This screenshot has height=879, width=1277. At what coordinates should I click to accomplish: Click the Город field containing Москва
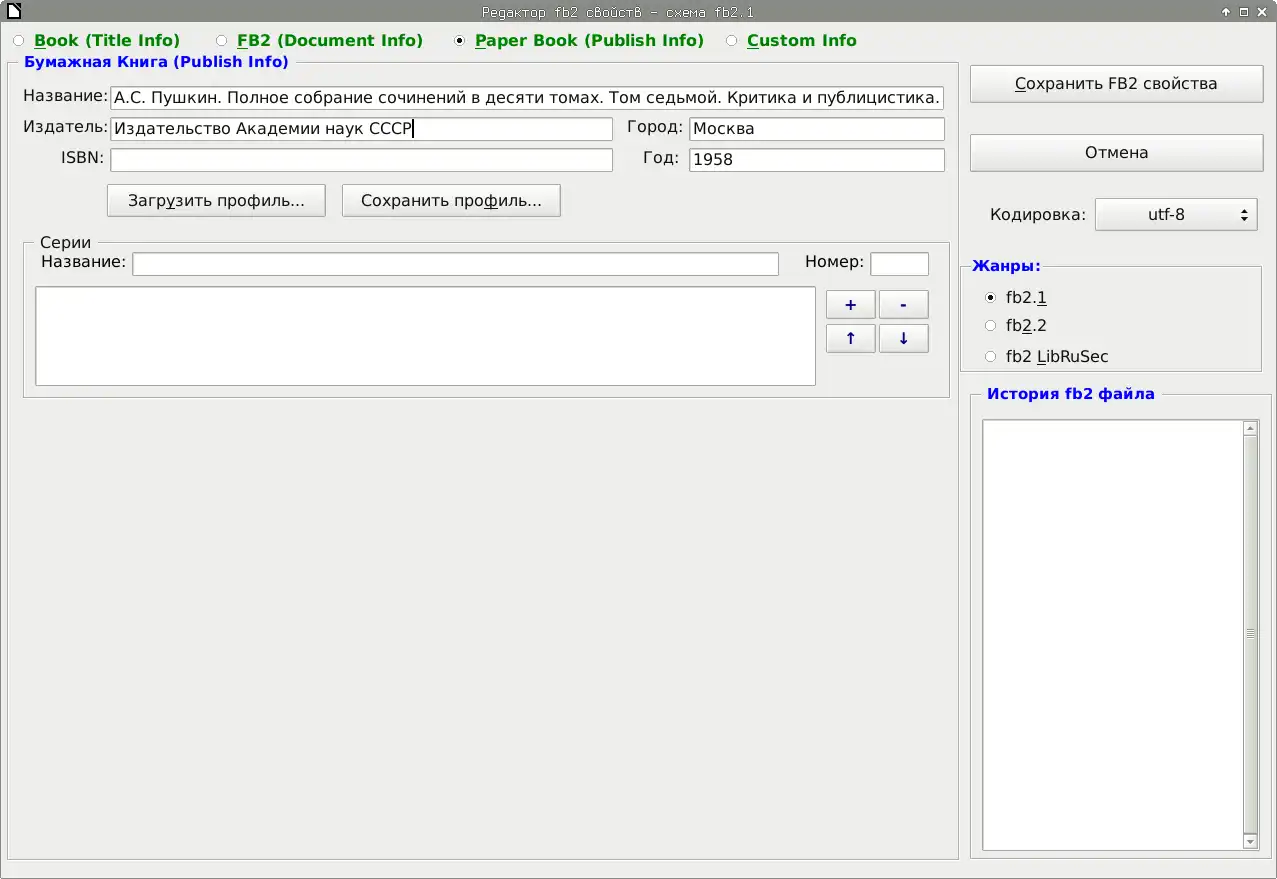[817, 129]
